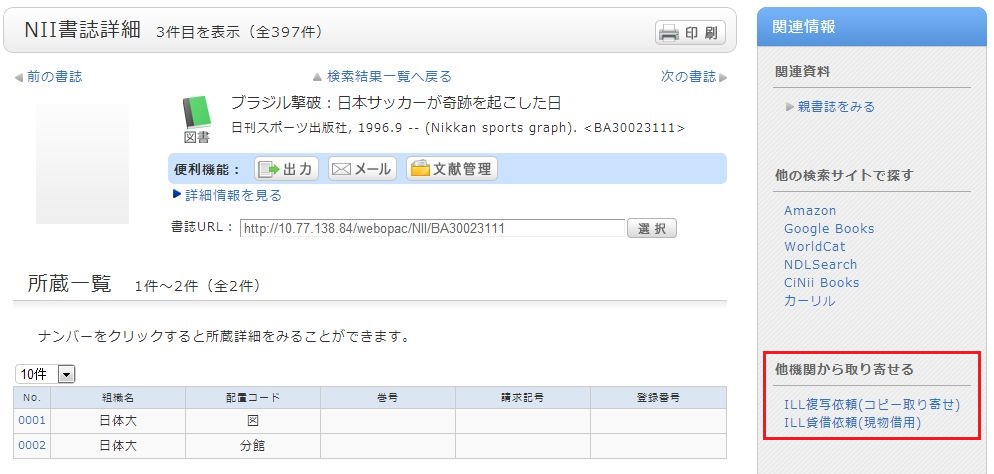This screenshot has height=474, width=994.
Task: Open the 10件 results-per-page dropdown
Action: point(46,374)
